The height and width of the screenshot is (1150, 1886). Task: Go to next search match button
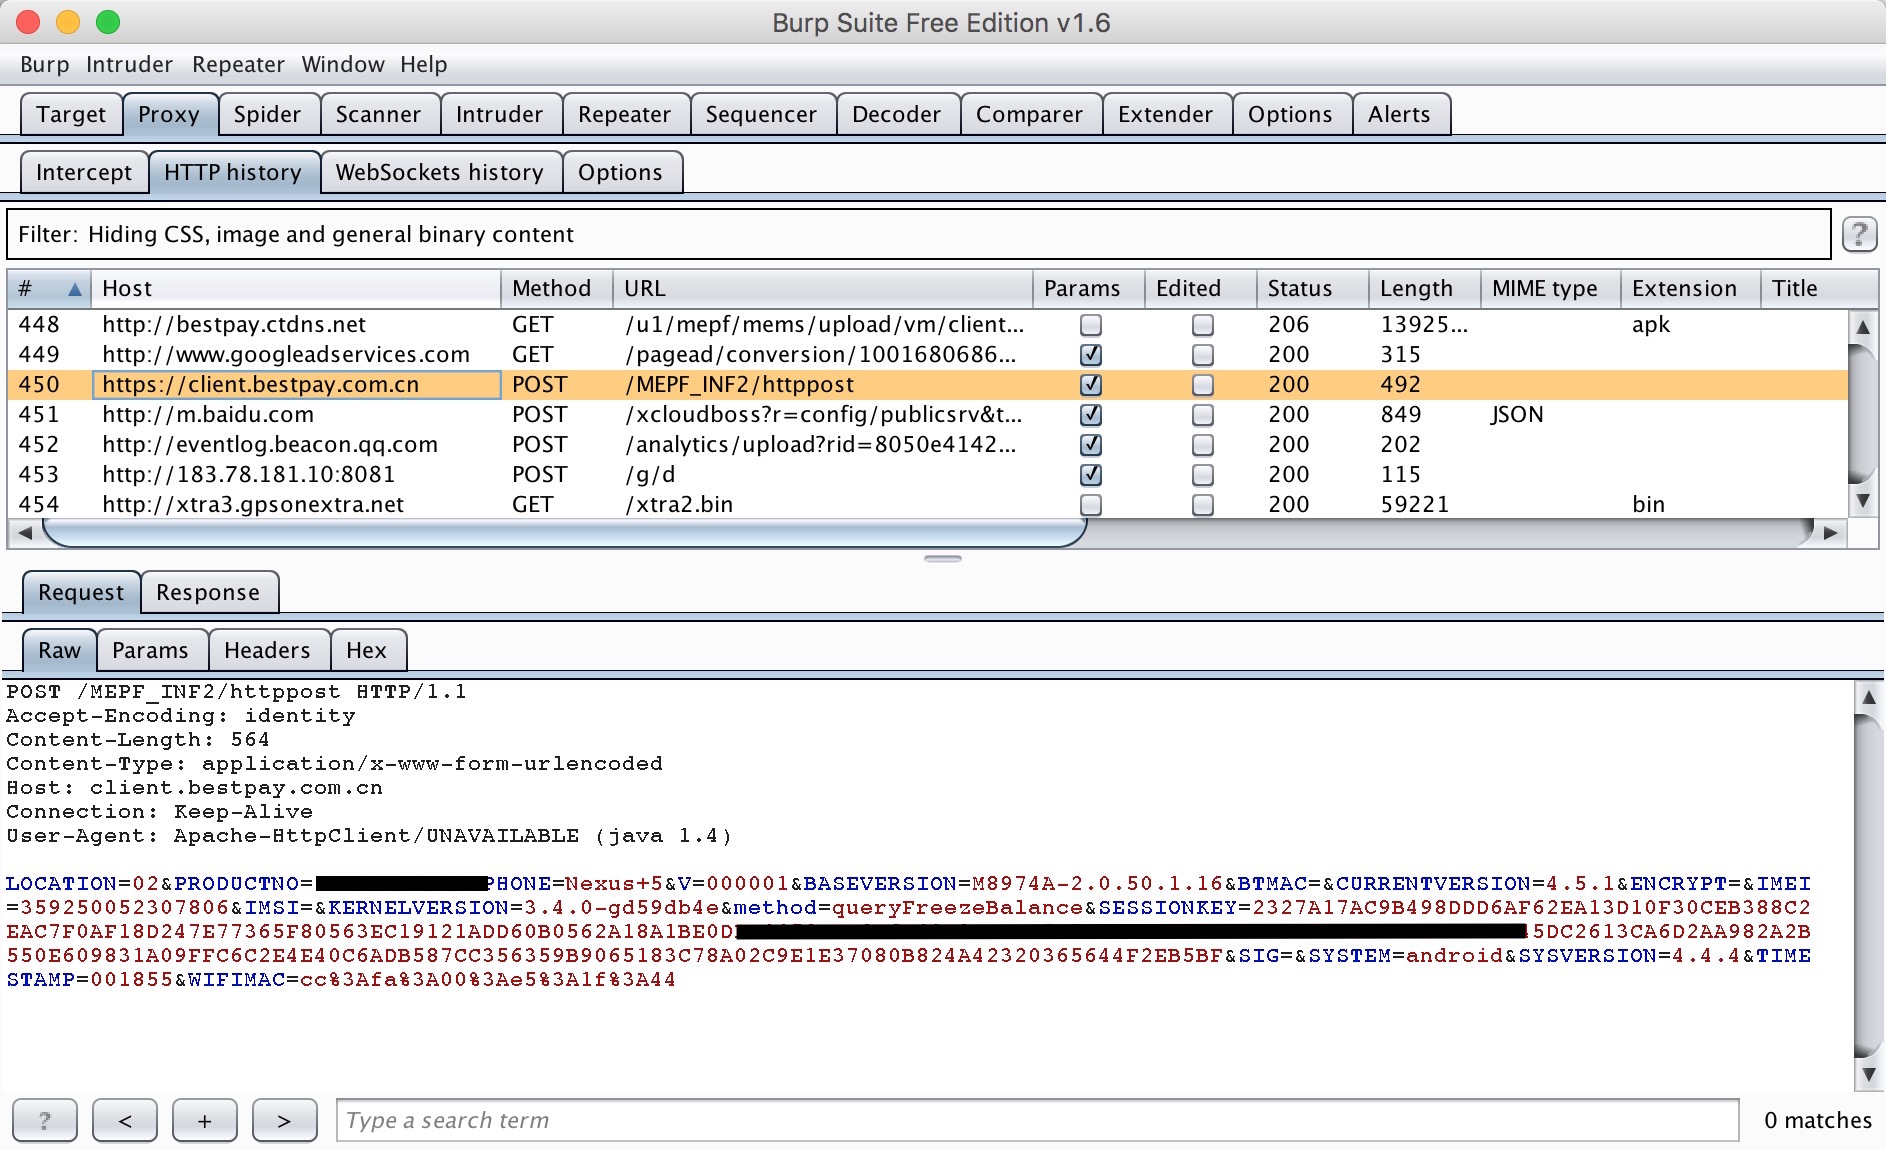285,1120
